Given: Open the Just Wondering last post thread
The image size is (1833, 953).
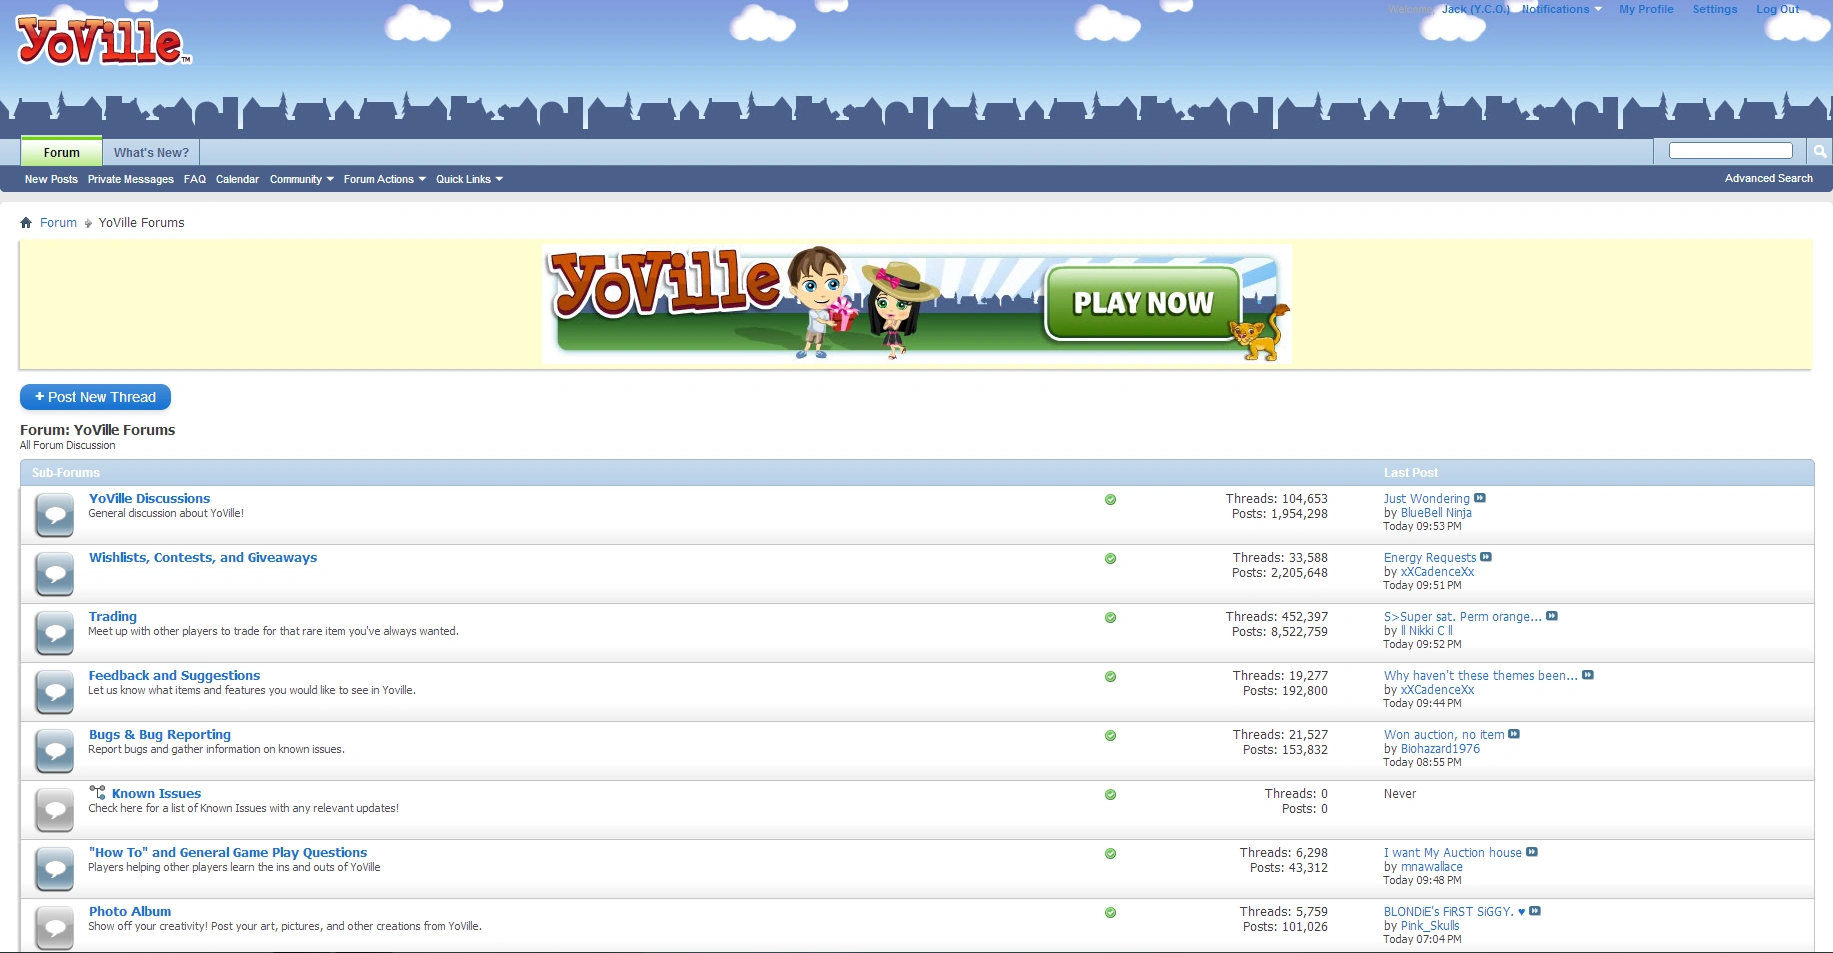Looking at the screenshot, I should pyautogui.click(x=1426, y=498).
